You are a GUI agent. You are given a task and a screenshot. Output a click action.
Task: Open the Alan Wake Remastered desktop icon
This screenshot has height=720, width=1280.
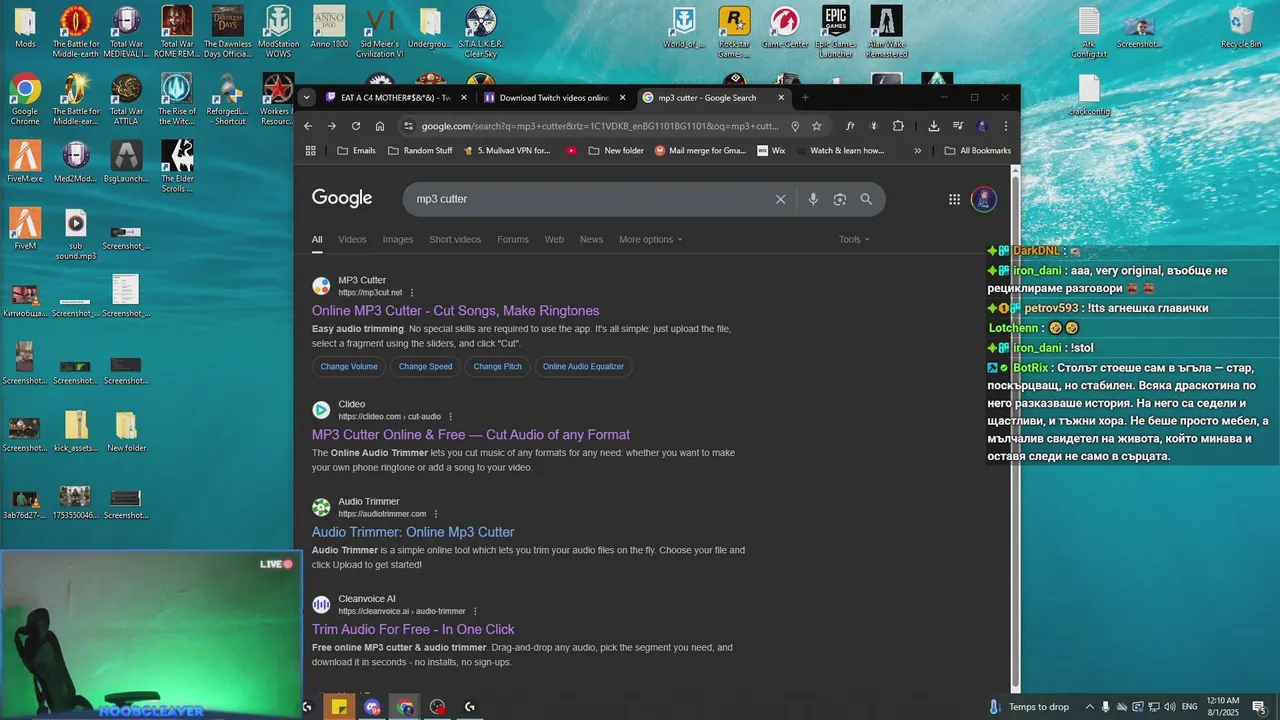[886, 32]
